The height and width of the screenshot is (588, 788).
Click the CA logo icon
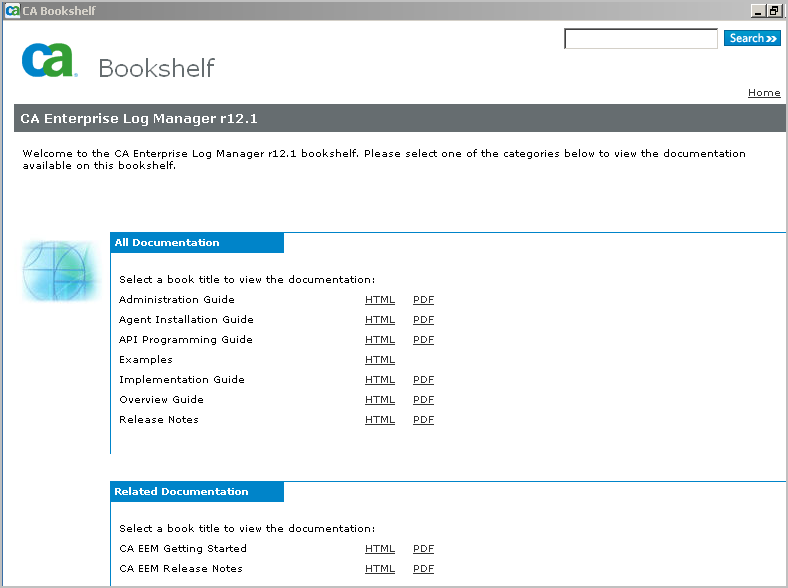[x=48, y=60]
